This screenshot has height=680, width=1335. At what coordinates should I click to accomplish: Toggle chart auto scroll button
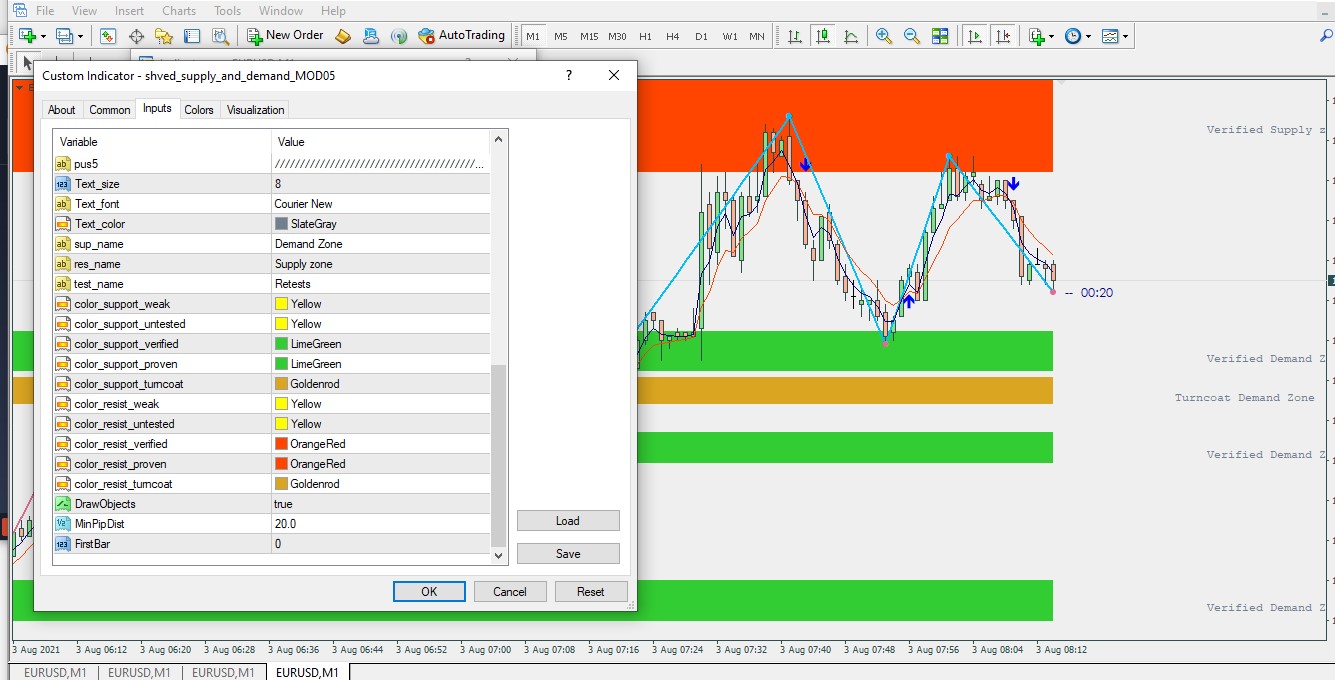pos(973,36)
